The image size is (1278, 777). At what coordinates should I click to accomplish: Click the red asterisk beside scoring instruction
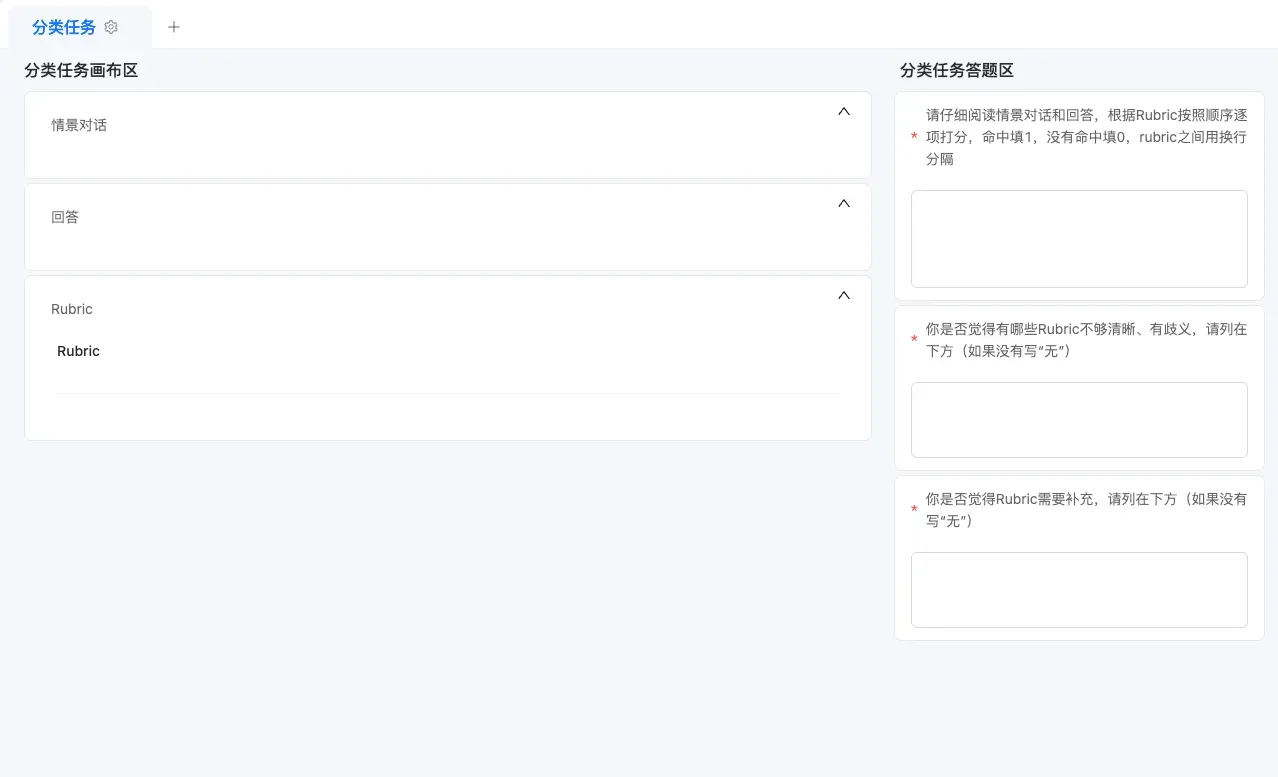click(x=914, y=137)
